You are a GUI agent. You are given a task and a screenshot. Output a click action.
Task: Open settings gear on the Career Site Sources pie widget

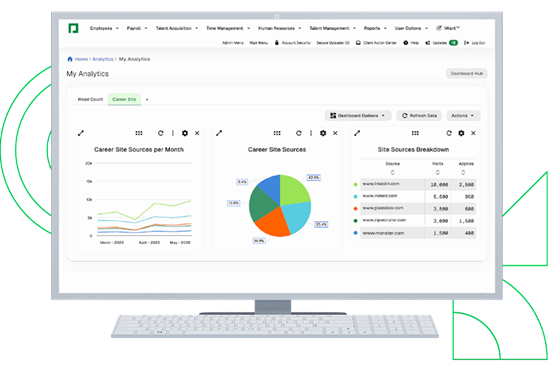tap(323, 133)
